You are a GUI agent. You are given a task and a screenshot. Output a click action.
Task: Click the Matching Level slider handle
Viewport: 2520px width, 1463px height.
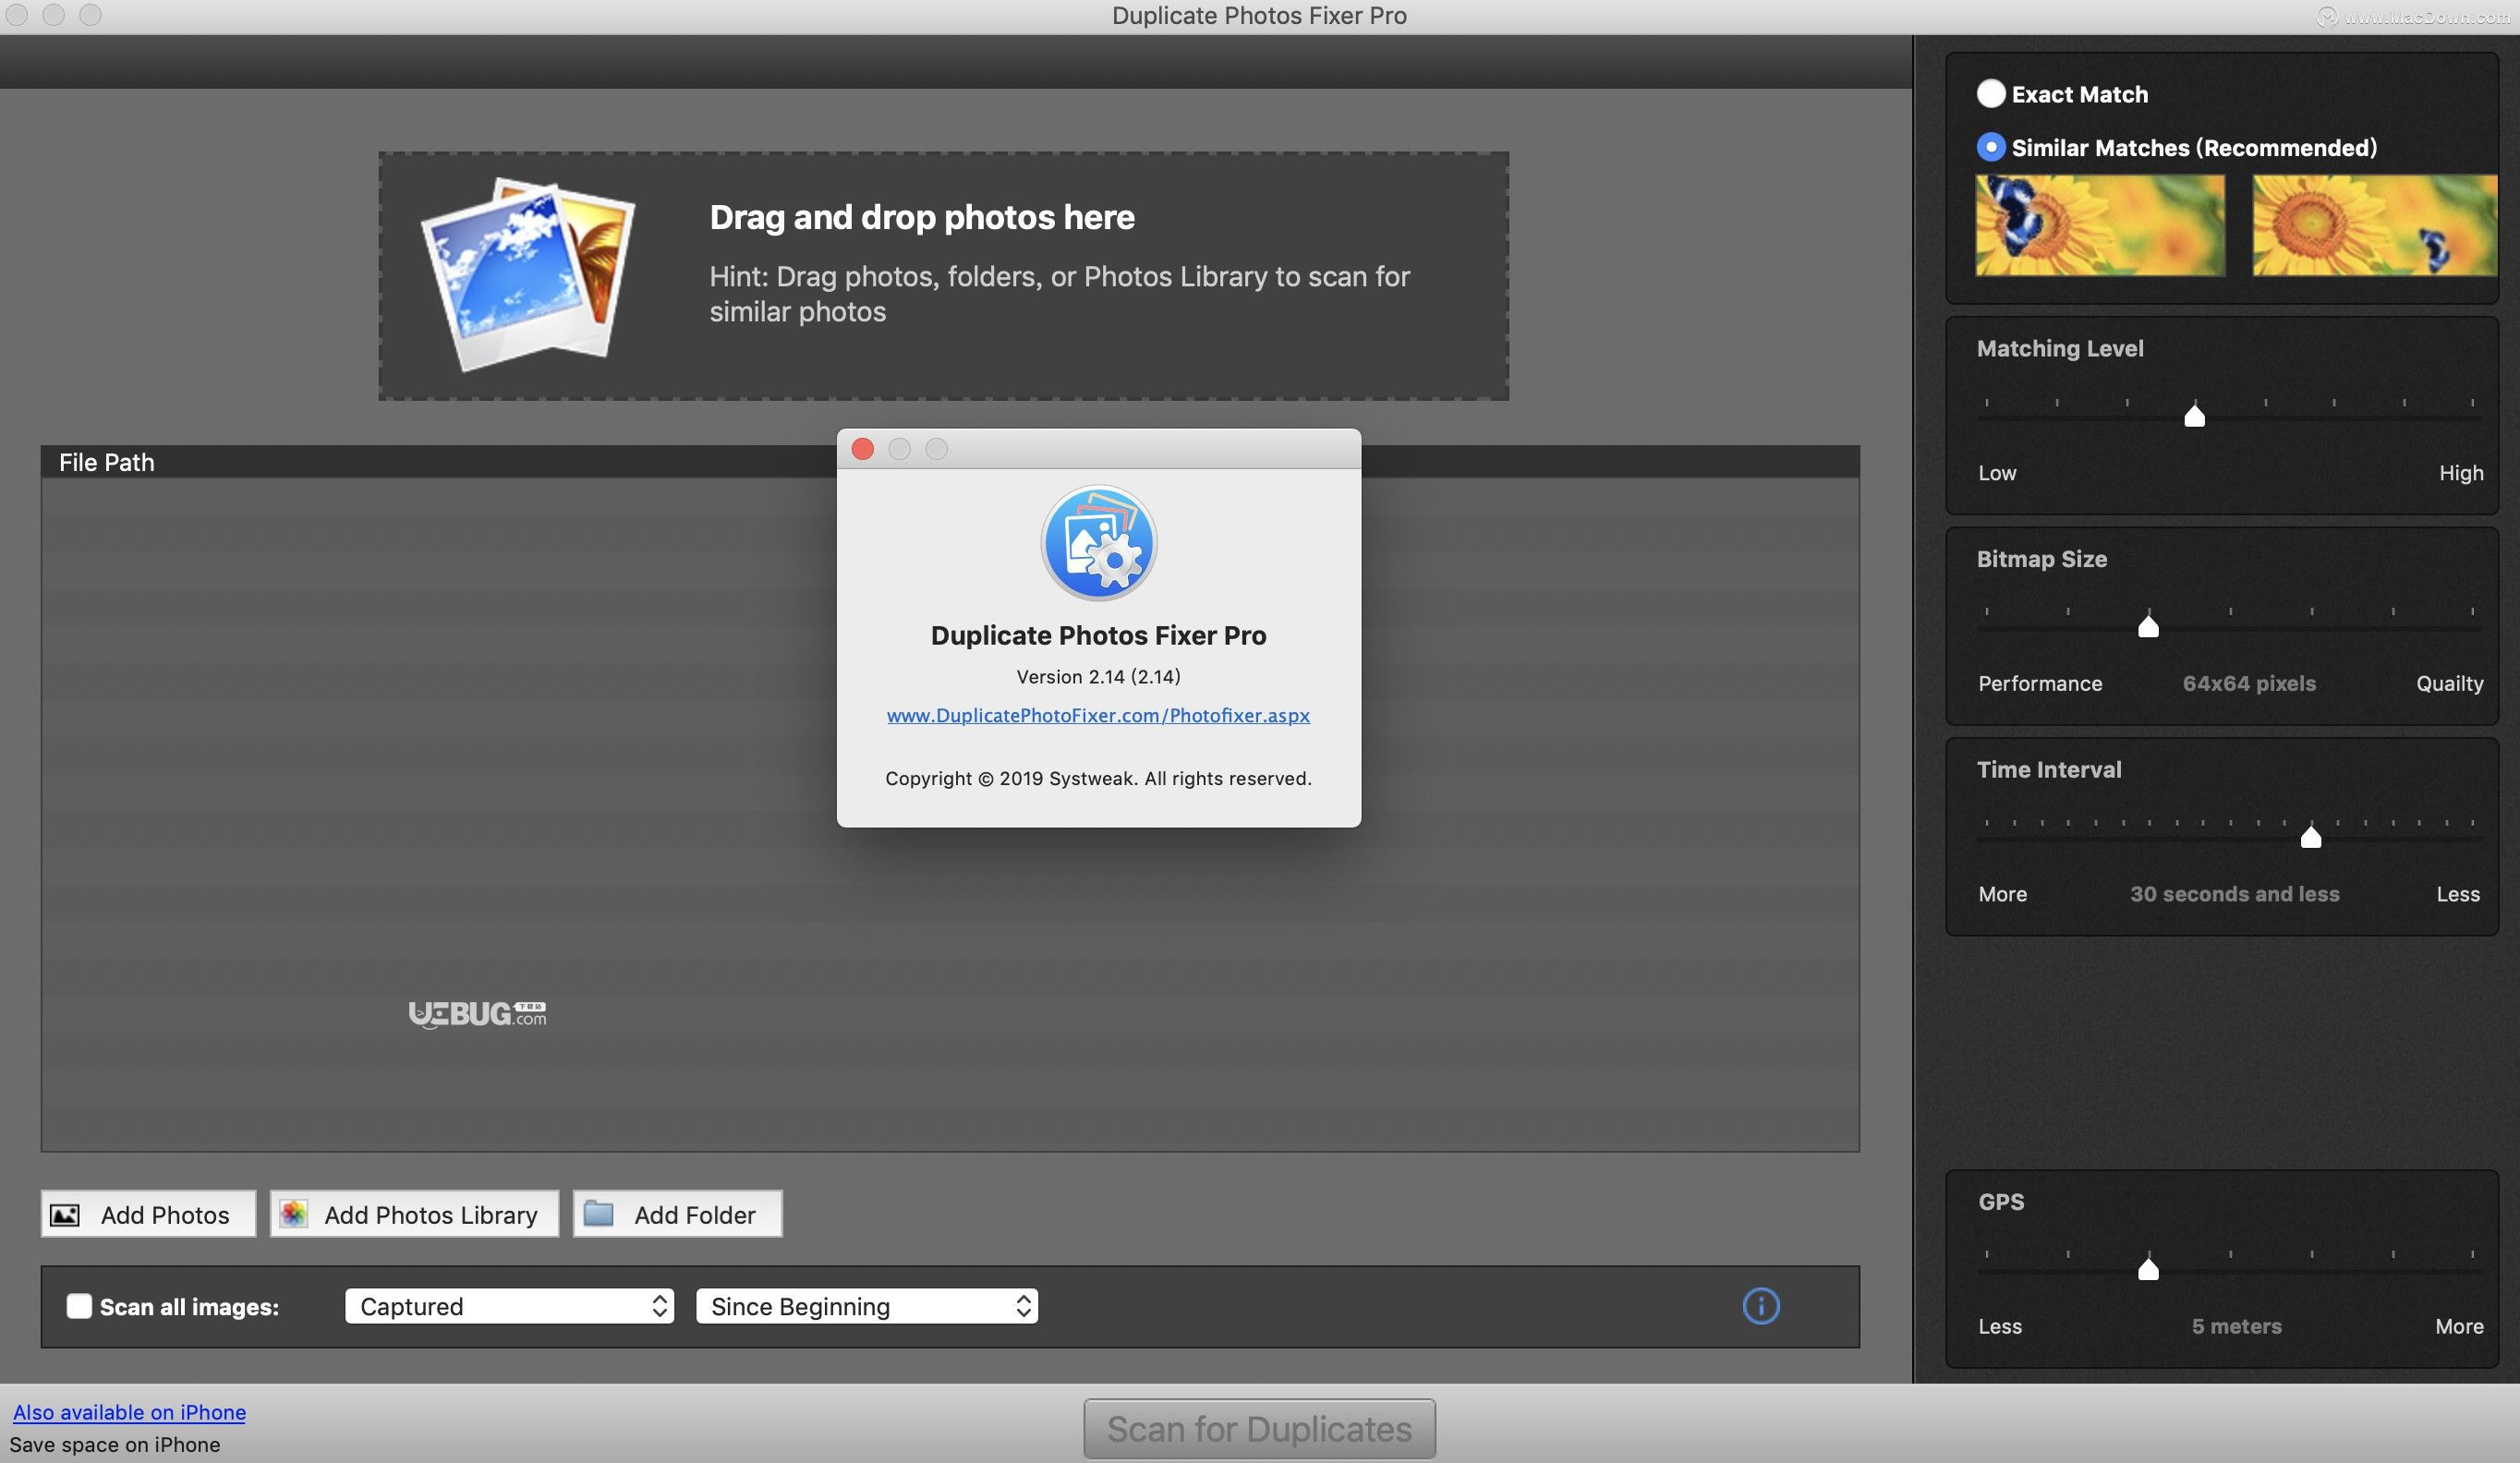2194,415
